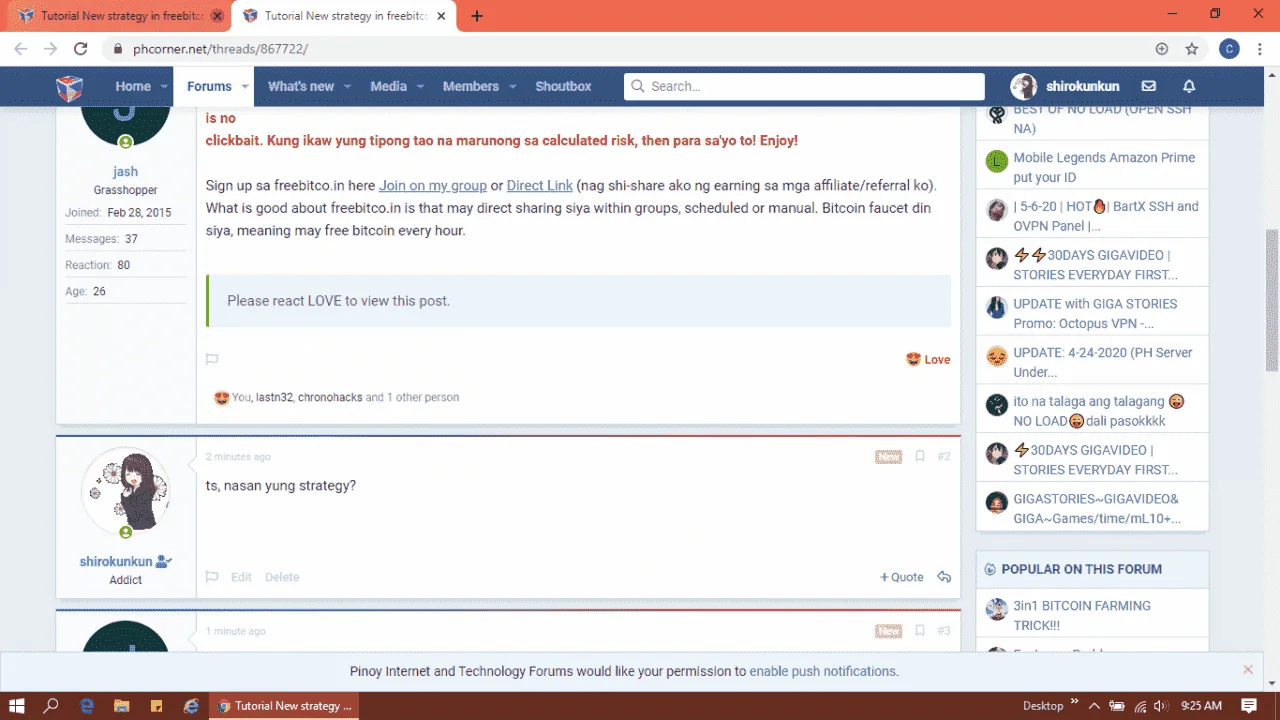The image size is (1280, 720).
Task: Click the taskbar clock 9:25 AM
Action: point(1201,706)
